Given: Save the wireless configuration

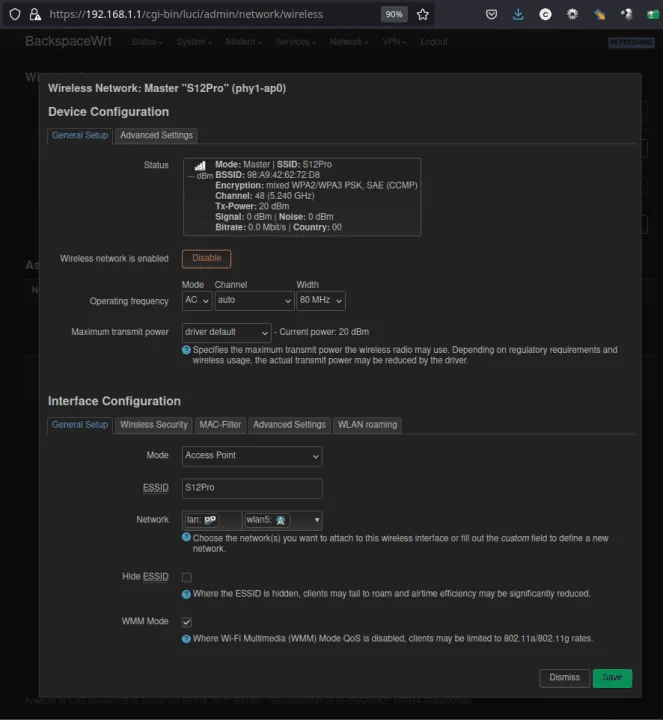Looking at the screenshot, I should tap(612, 678).
